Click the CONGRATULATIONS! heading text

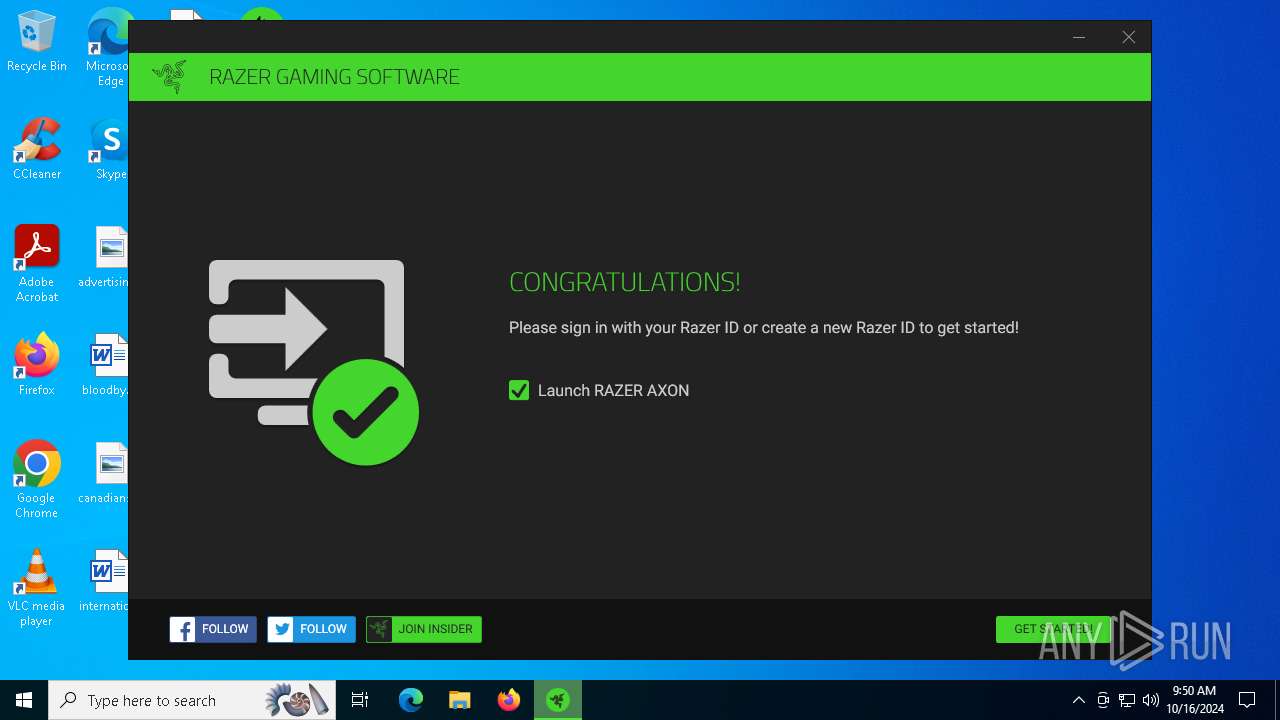(625, 283)
